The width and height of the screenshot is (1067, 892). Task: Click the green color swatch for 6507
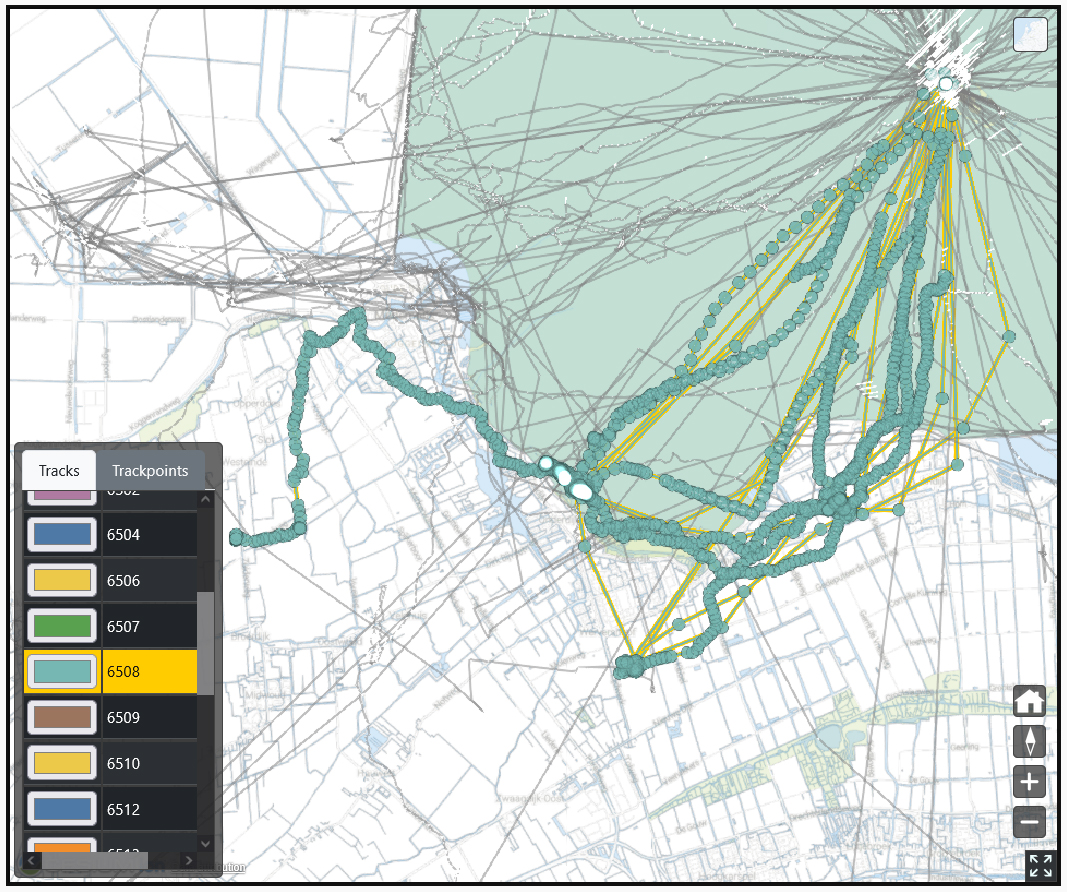point(62,626)
